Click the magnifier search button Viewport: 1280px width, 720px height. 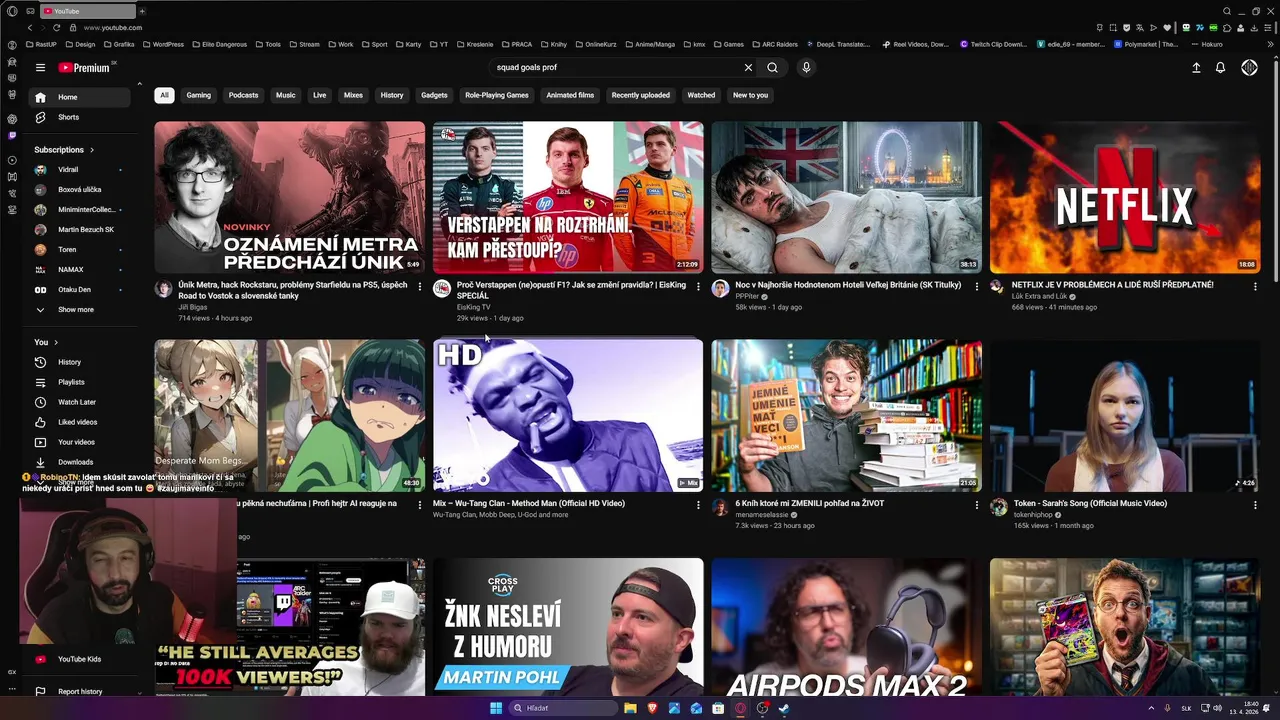(772, 68)
